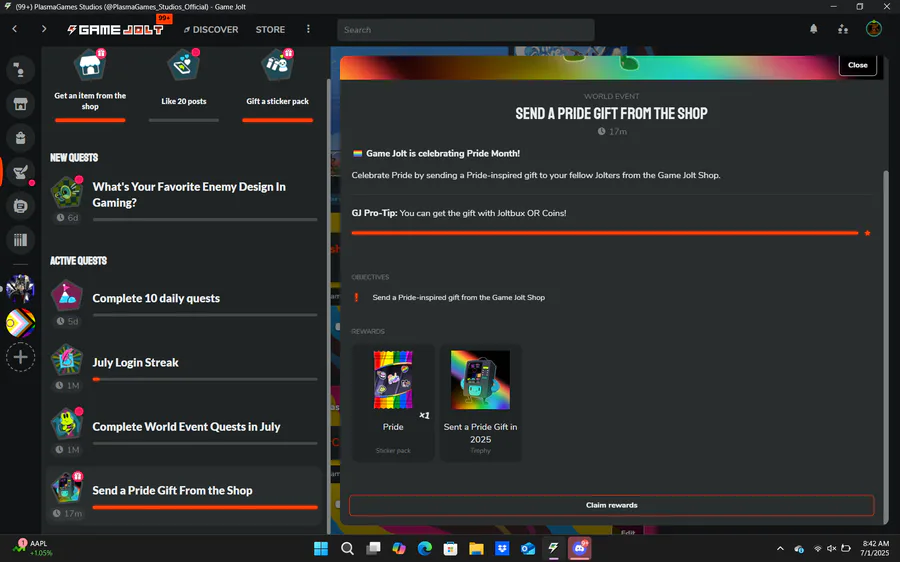
Task: Open notifications bell
Action: coord(813,29)
